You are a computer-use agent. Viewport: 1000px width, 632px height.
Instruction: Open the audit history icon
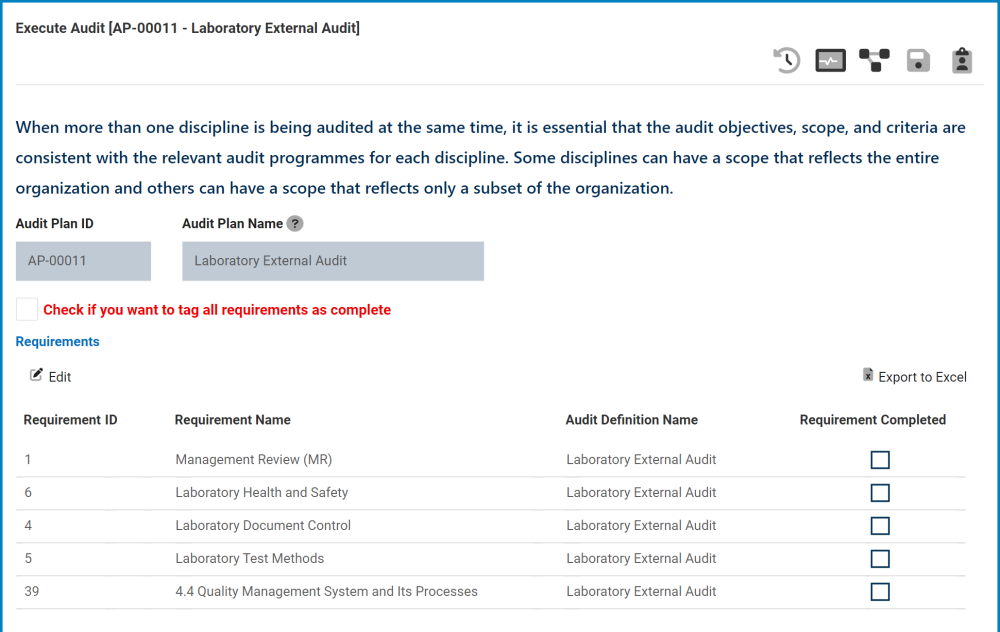[x=786, y=60]
